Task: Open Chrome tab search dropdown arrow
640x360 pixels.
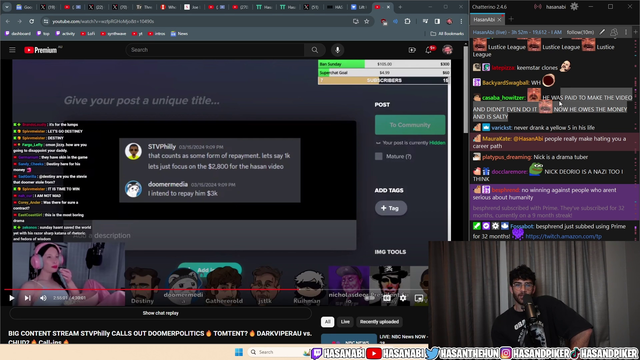Action: point(7,7)
